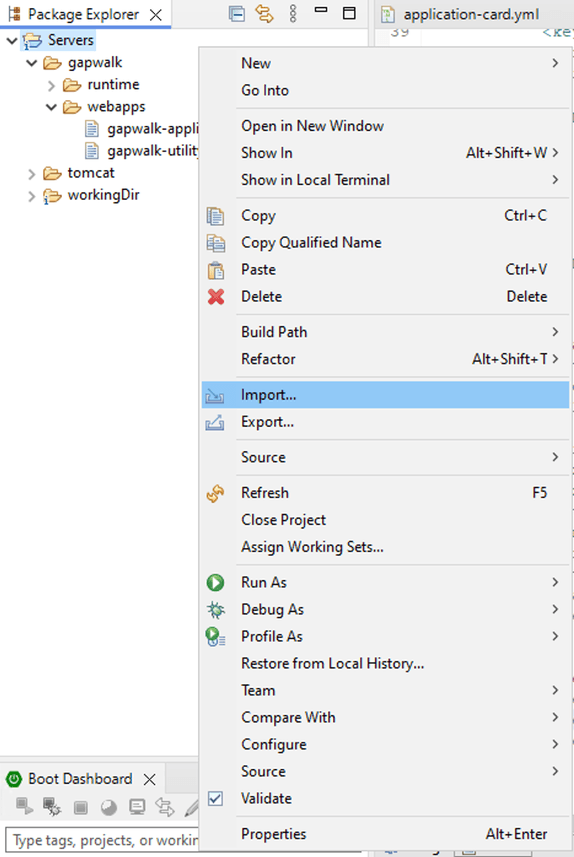Click the red Delete X icon
Image resolution: width=574 pixels, height=857 pixels.
(216, 297)
